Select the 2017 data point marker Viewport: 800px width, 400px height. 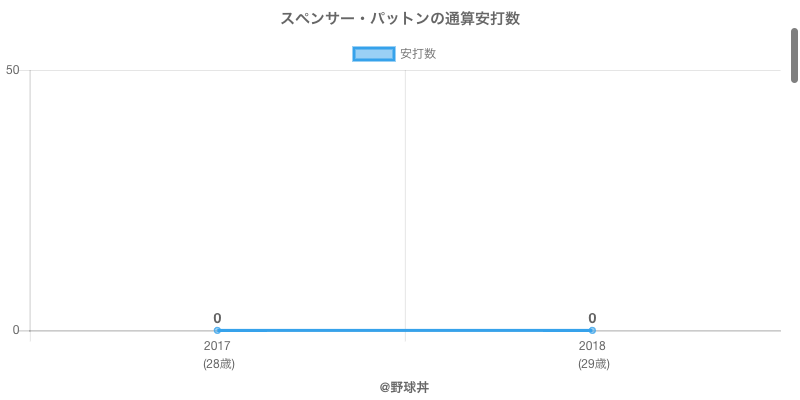click(217, 331)
